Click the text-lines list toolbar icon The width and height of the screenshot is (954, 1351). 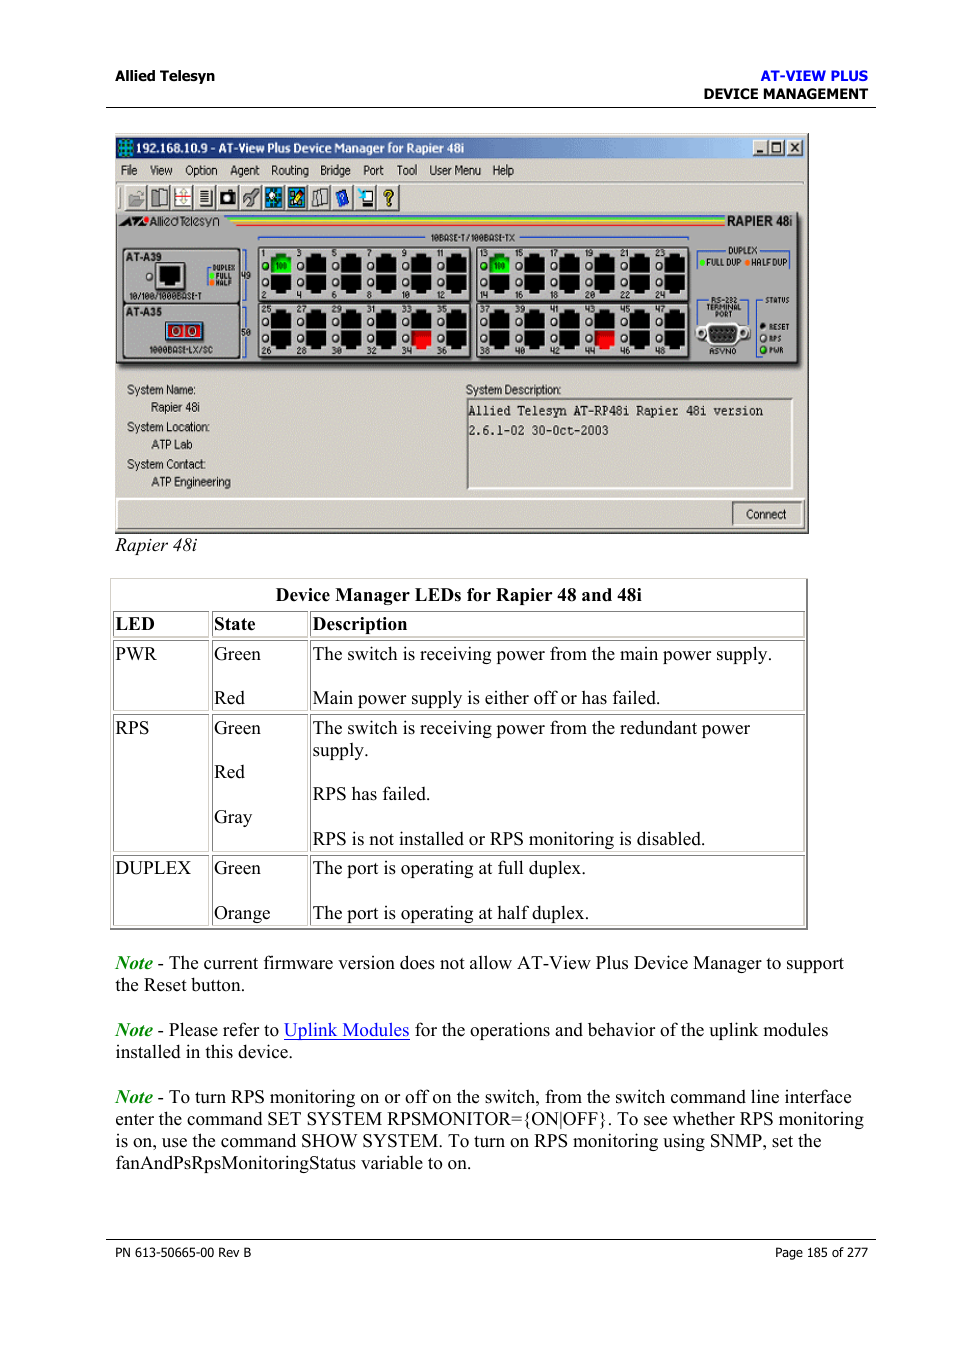coord(205,198)
